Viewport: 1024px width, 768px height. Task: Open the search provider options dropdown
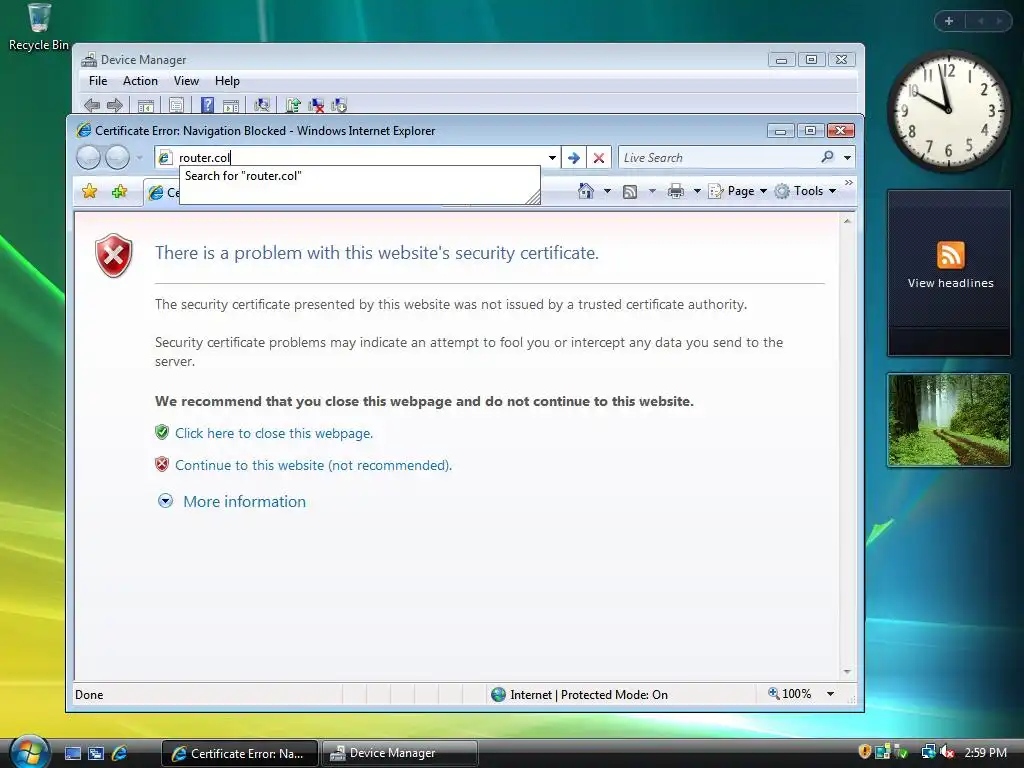pyautogui.click(x=847, y=157)
